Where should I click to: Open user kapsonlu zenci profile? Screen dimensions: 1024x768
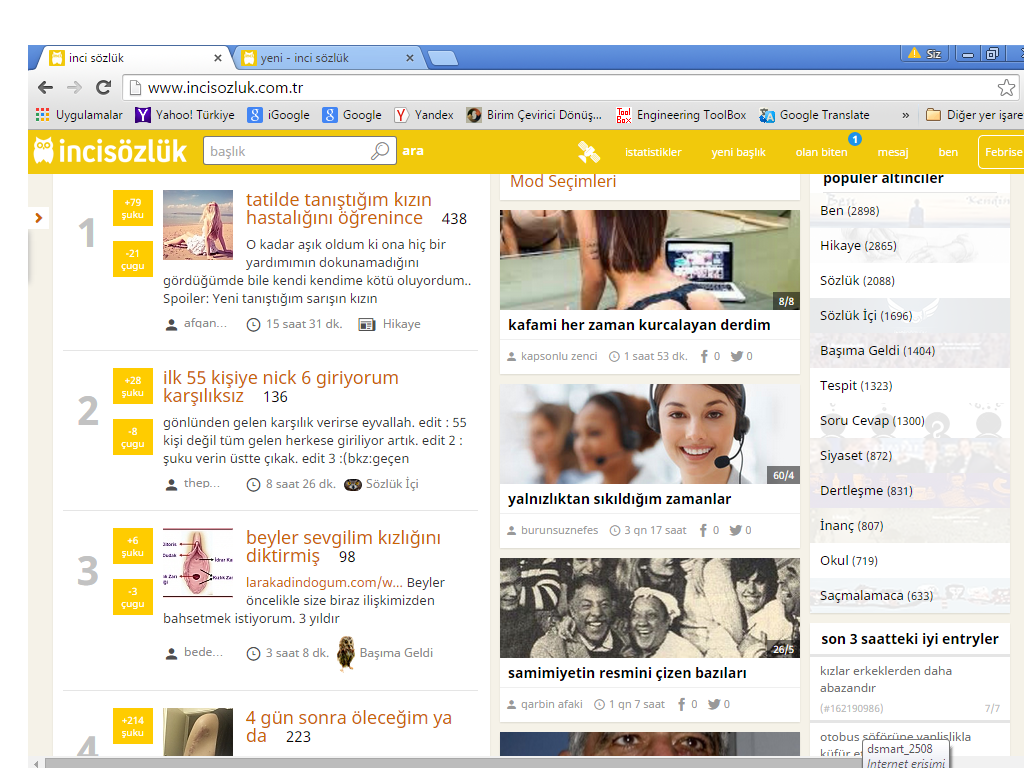click(x=559, y=356)
